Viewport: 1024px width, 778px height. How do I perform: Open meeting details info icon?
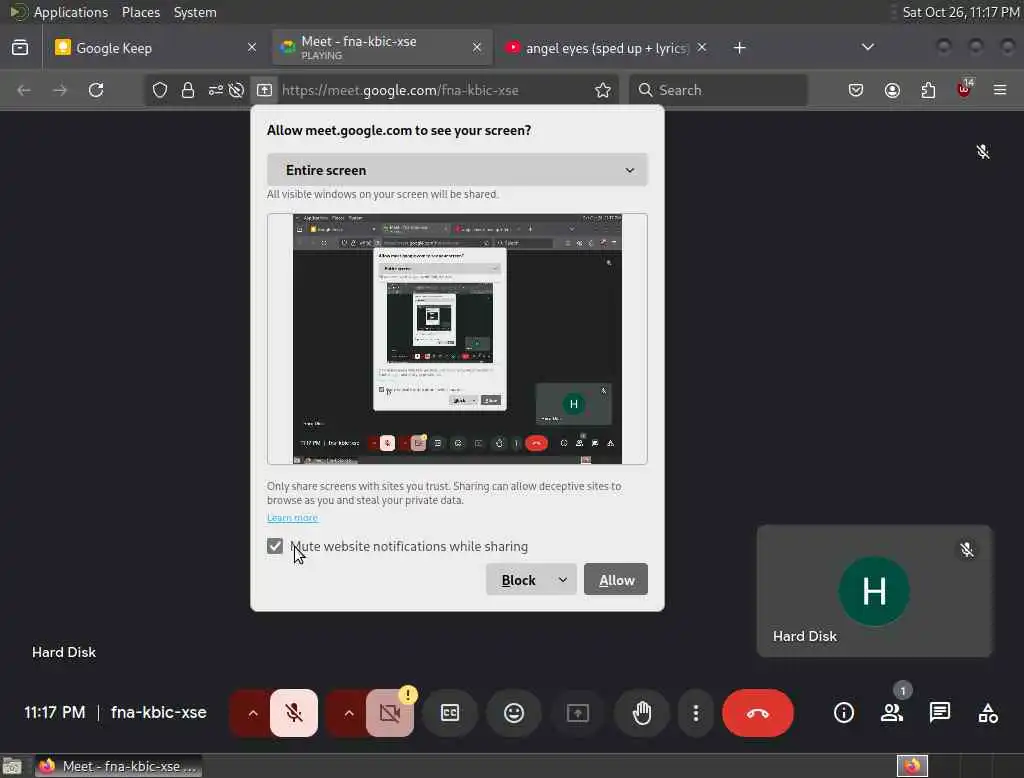click(844, 713)
